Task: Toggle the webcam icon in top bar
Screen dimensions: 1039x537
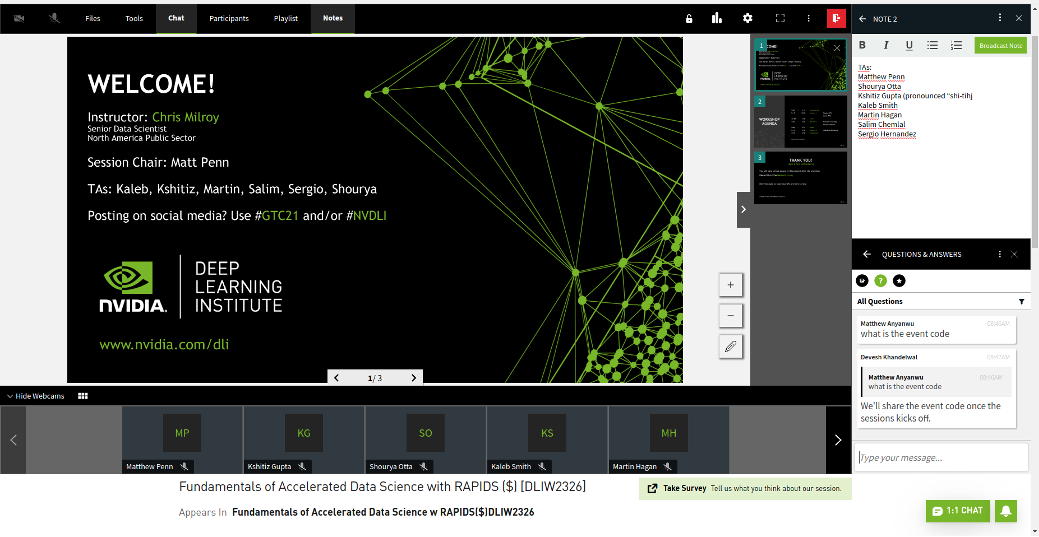Action: coord(18,19)
